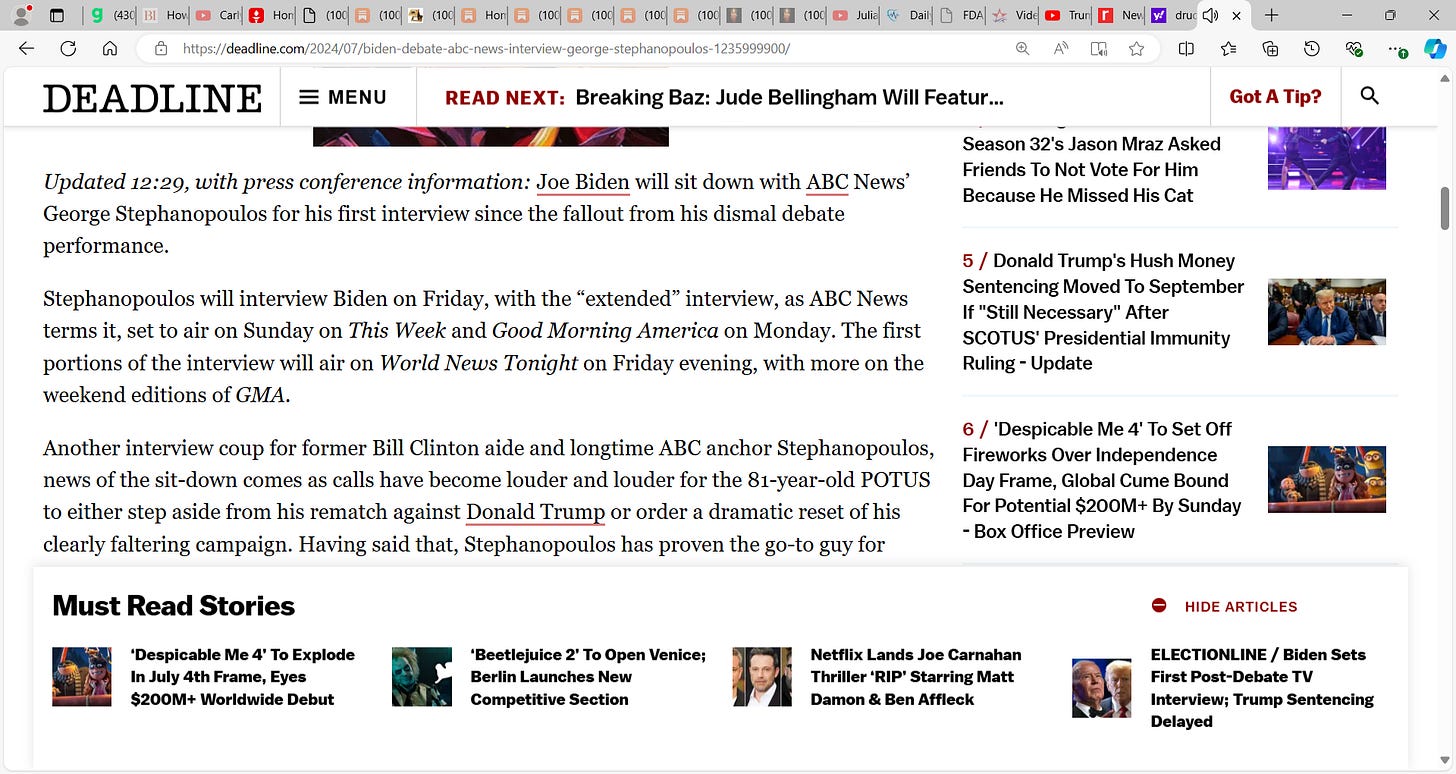Image resolution: width=1456 pixels, height=774 pixels.
Task: Switch to the BI 'How' tab
Action: pos(165,15)
